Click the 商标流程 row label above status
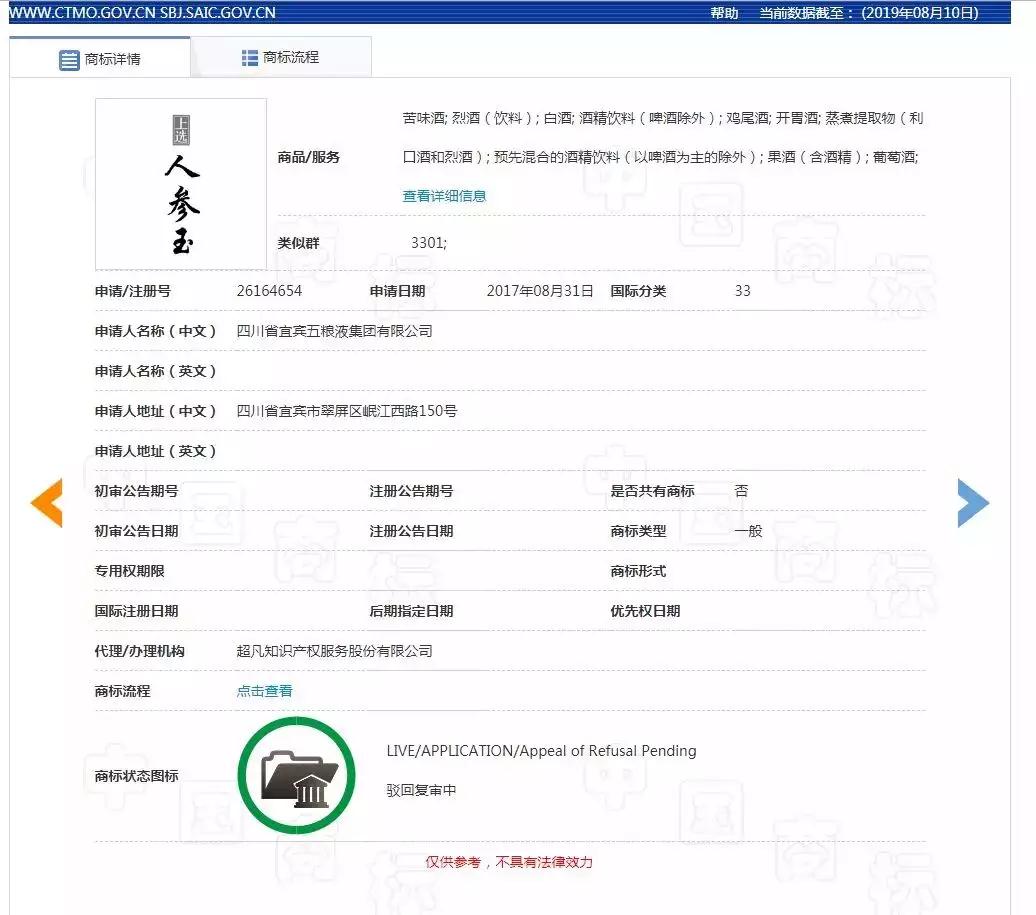This screenshot has height=915, width=1036. pos(122,691)
